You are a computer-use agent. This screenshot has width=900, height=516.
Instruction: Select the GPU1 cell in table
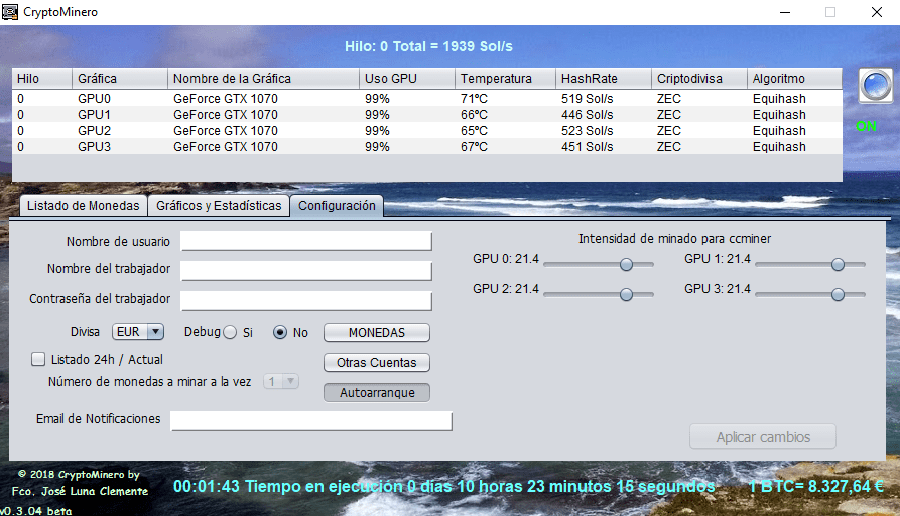(x=120, y=115)
